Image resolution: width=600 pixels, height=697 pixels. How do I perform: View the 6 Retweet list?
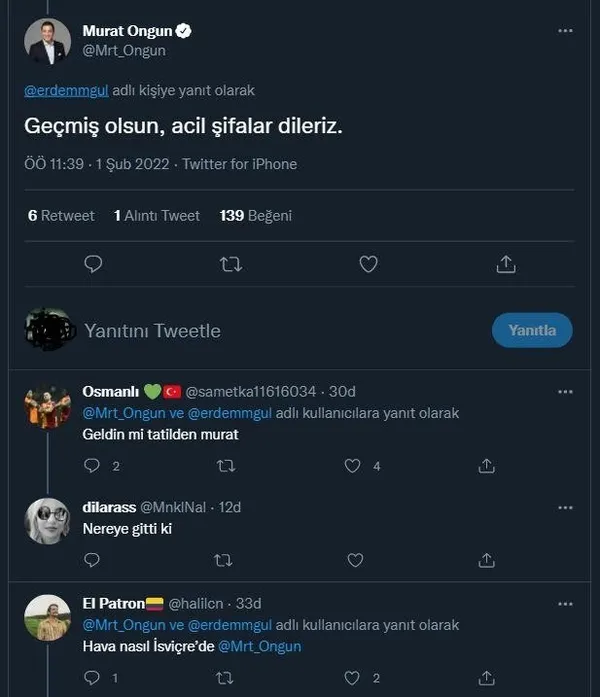(x=61, y=215)
